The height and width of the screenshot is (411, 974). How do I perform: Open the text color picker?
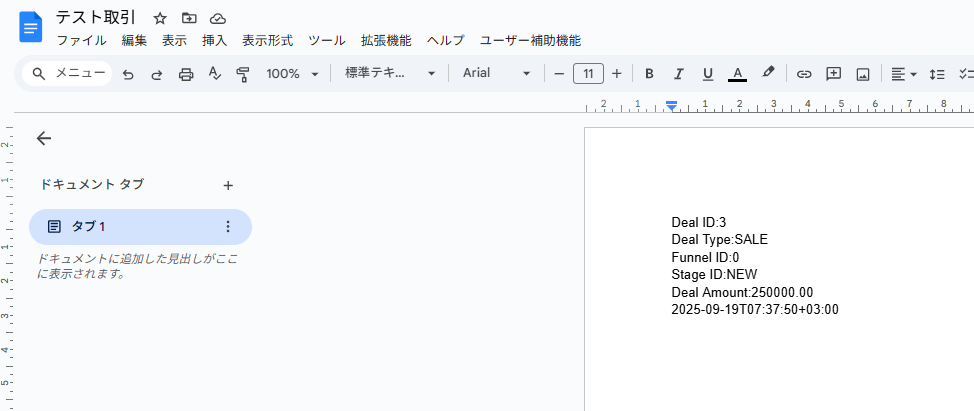click(737, 74)
